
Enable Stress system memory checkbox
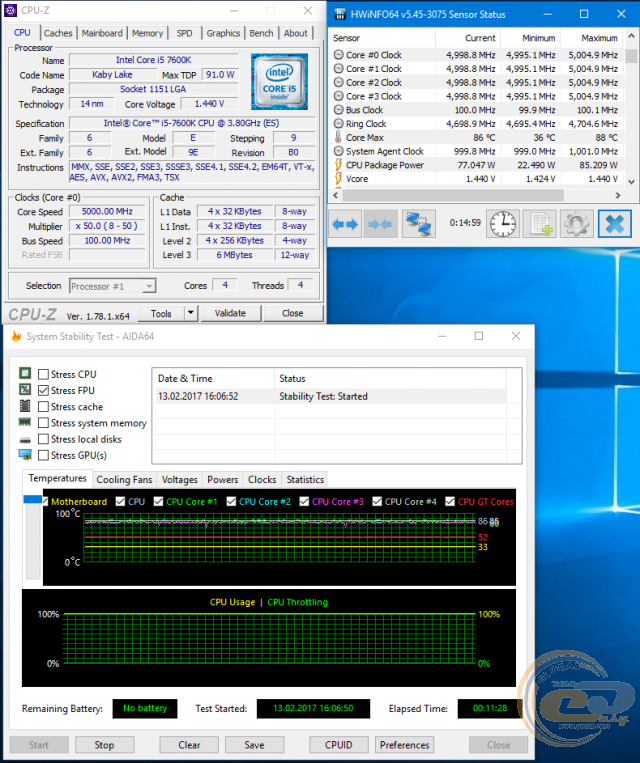click(43, 423)
